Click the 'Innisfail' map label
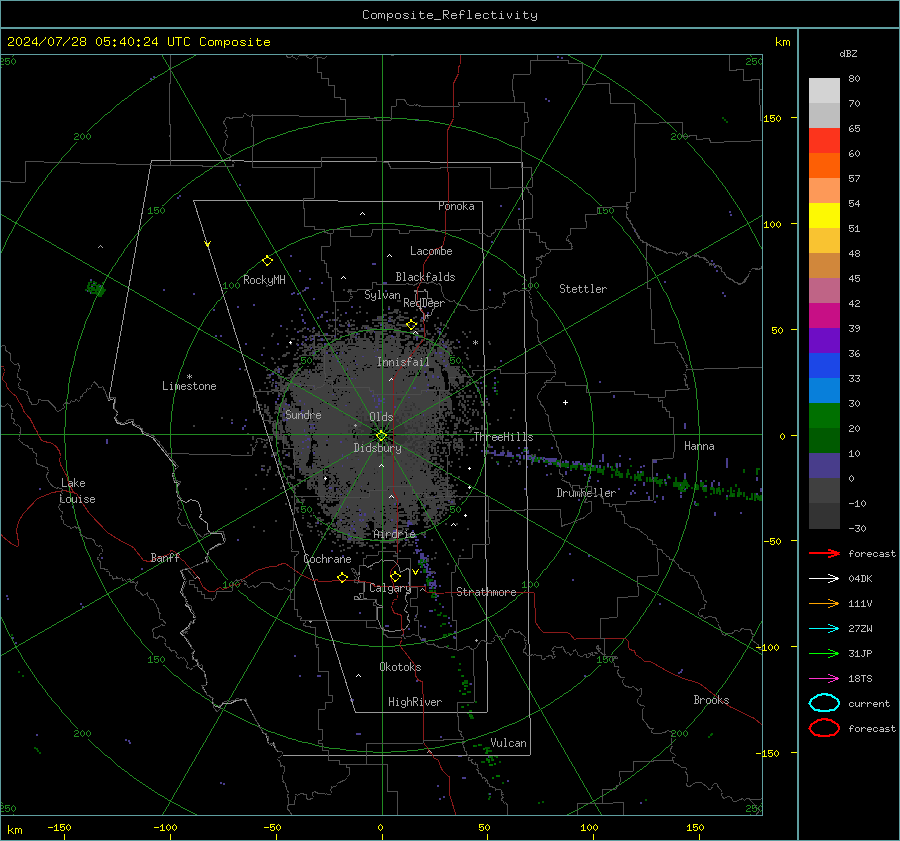This screenshot has width=900, height=841. click(x=403, y=362)
